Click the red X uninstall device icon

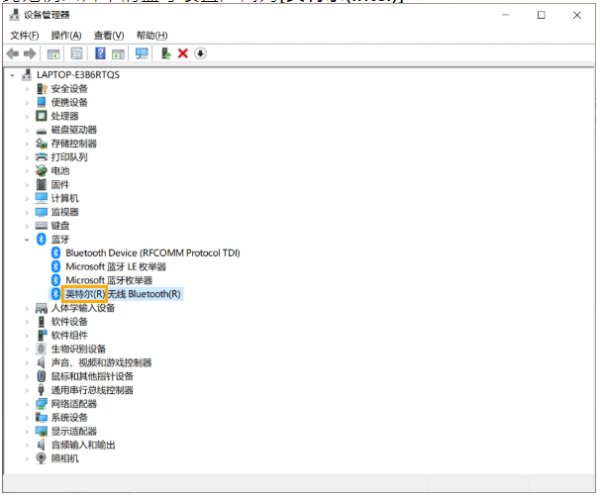183,53
